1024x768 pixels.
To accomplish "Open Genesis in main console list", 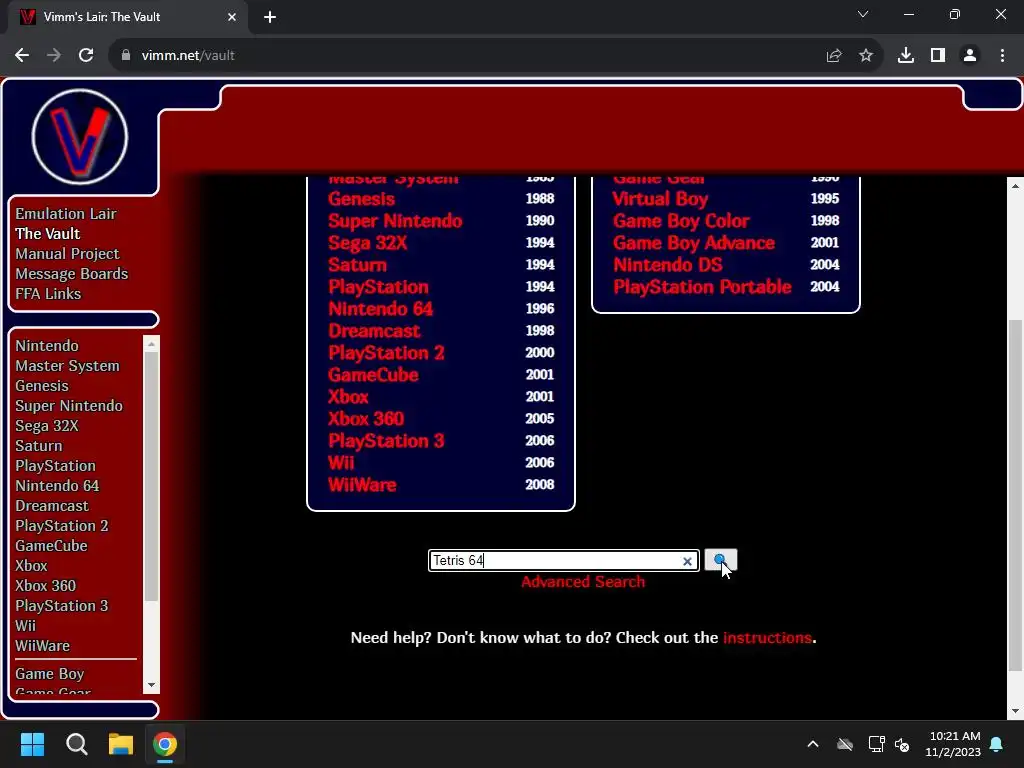I will [x=361, y=199].
